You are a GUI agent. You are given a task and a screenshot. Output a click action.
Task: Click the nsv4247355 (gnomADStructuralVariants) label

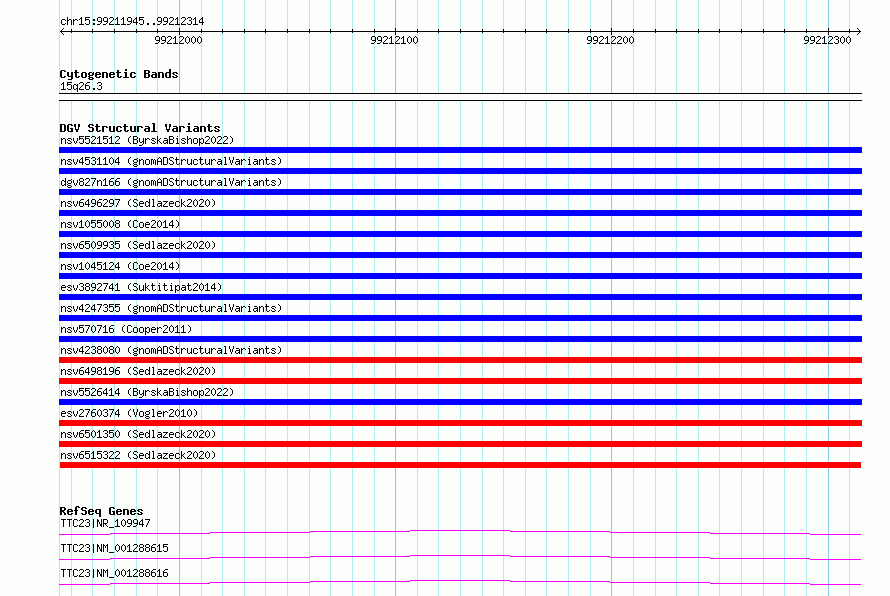(171, 308)
